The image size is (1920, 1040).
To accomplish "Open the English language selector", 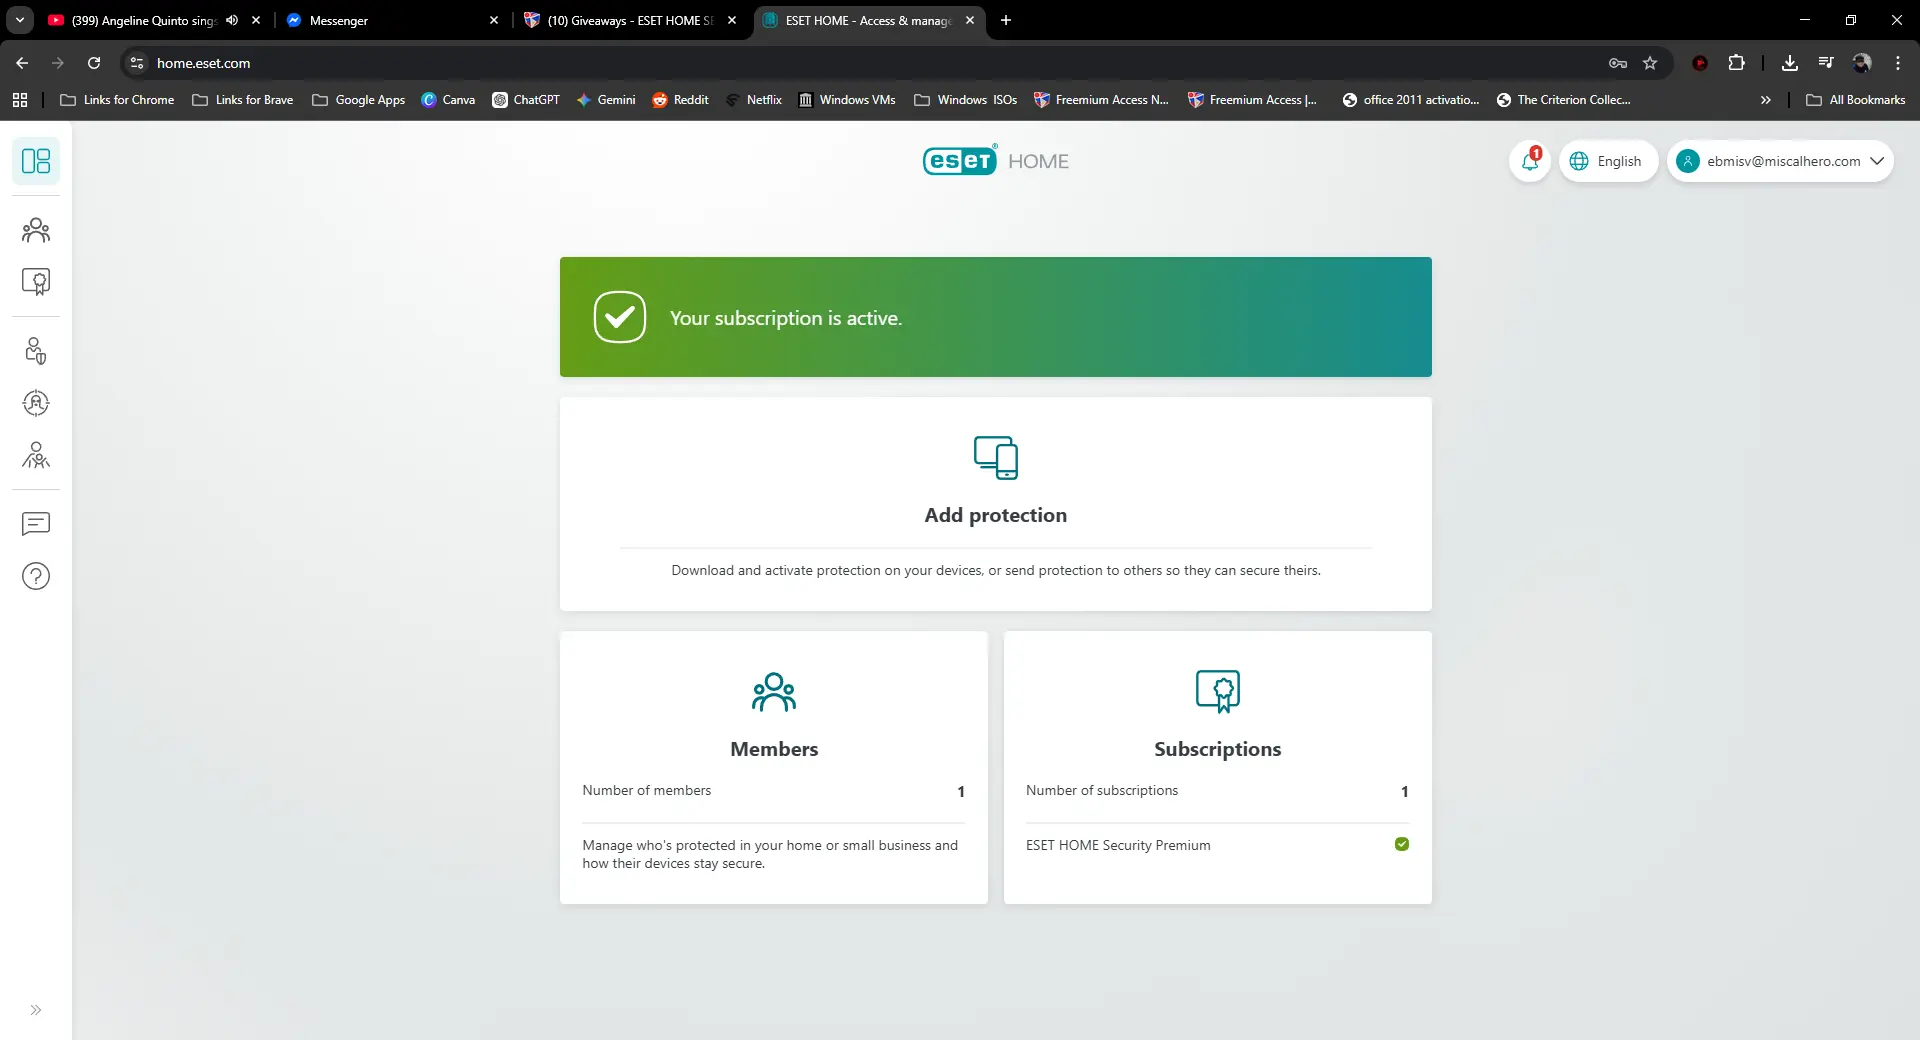I will pyautogui.click(x=1608, y=161).
